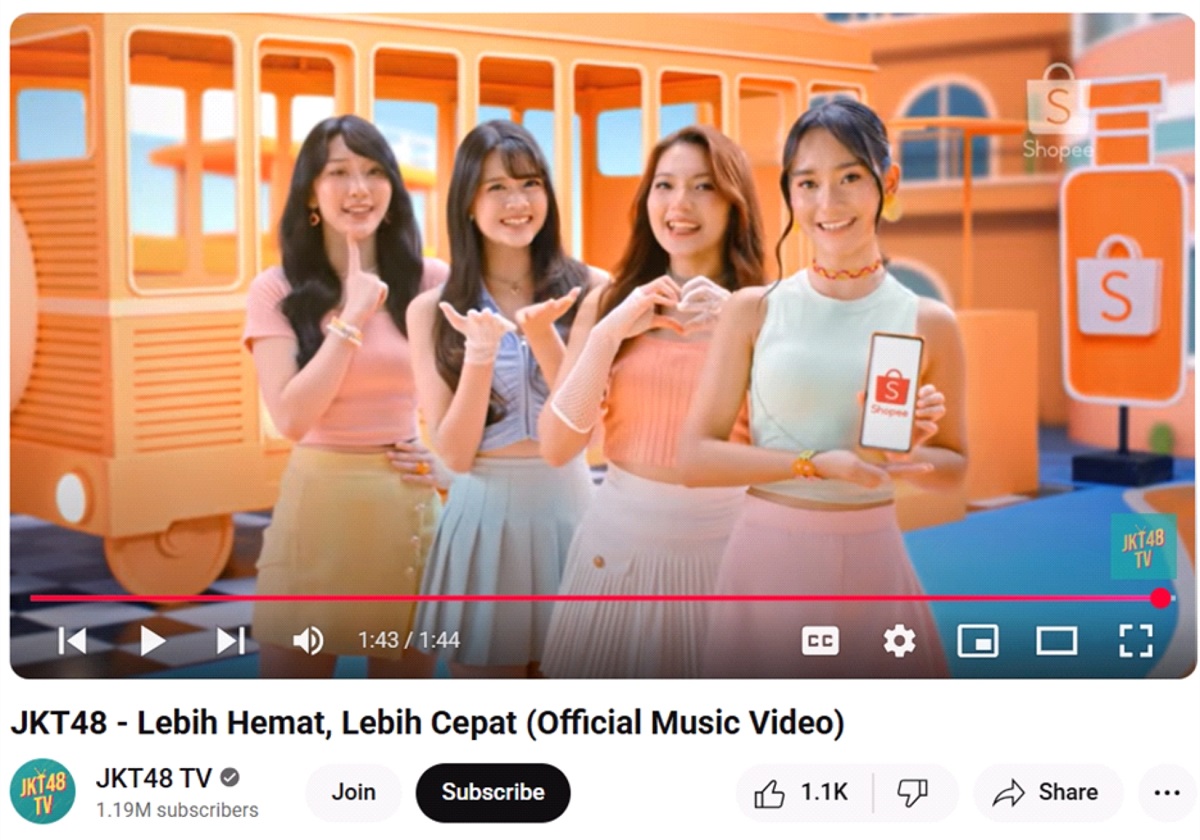Click the 1:43 / 1:44 time display
The height and width of the screenshot is (840, 1200).
409,640
